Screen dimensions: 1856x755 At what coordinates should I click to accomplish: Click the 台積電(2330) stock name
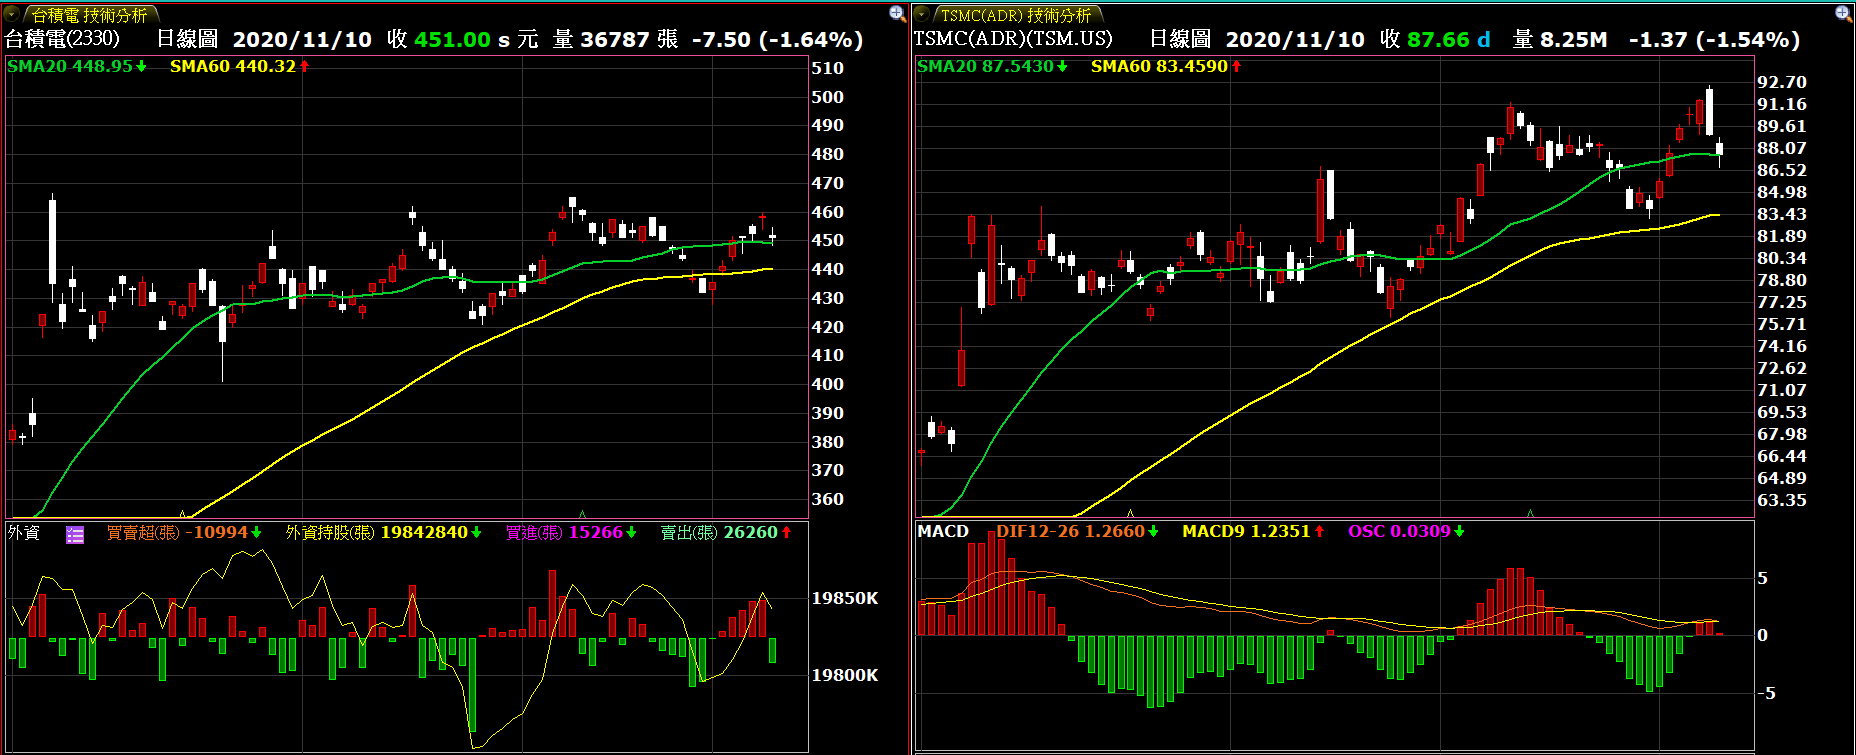point(63,39)
